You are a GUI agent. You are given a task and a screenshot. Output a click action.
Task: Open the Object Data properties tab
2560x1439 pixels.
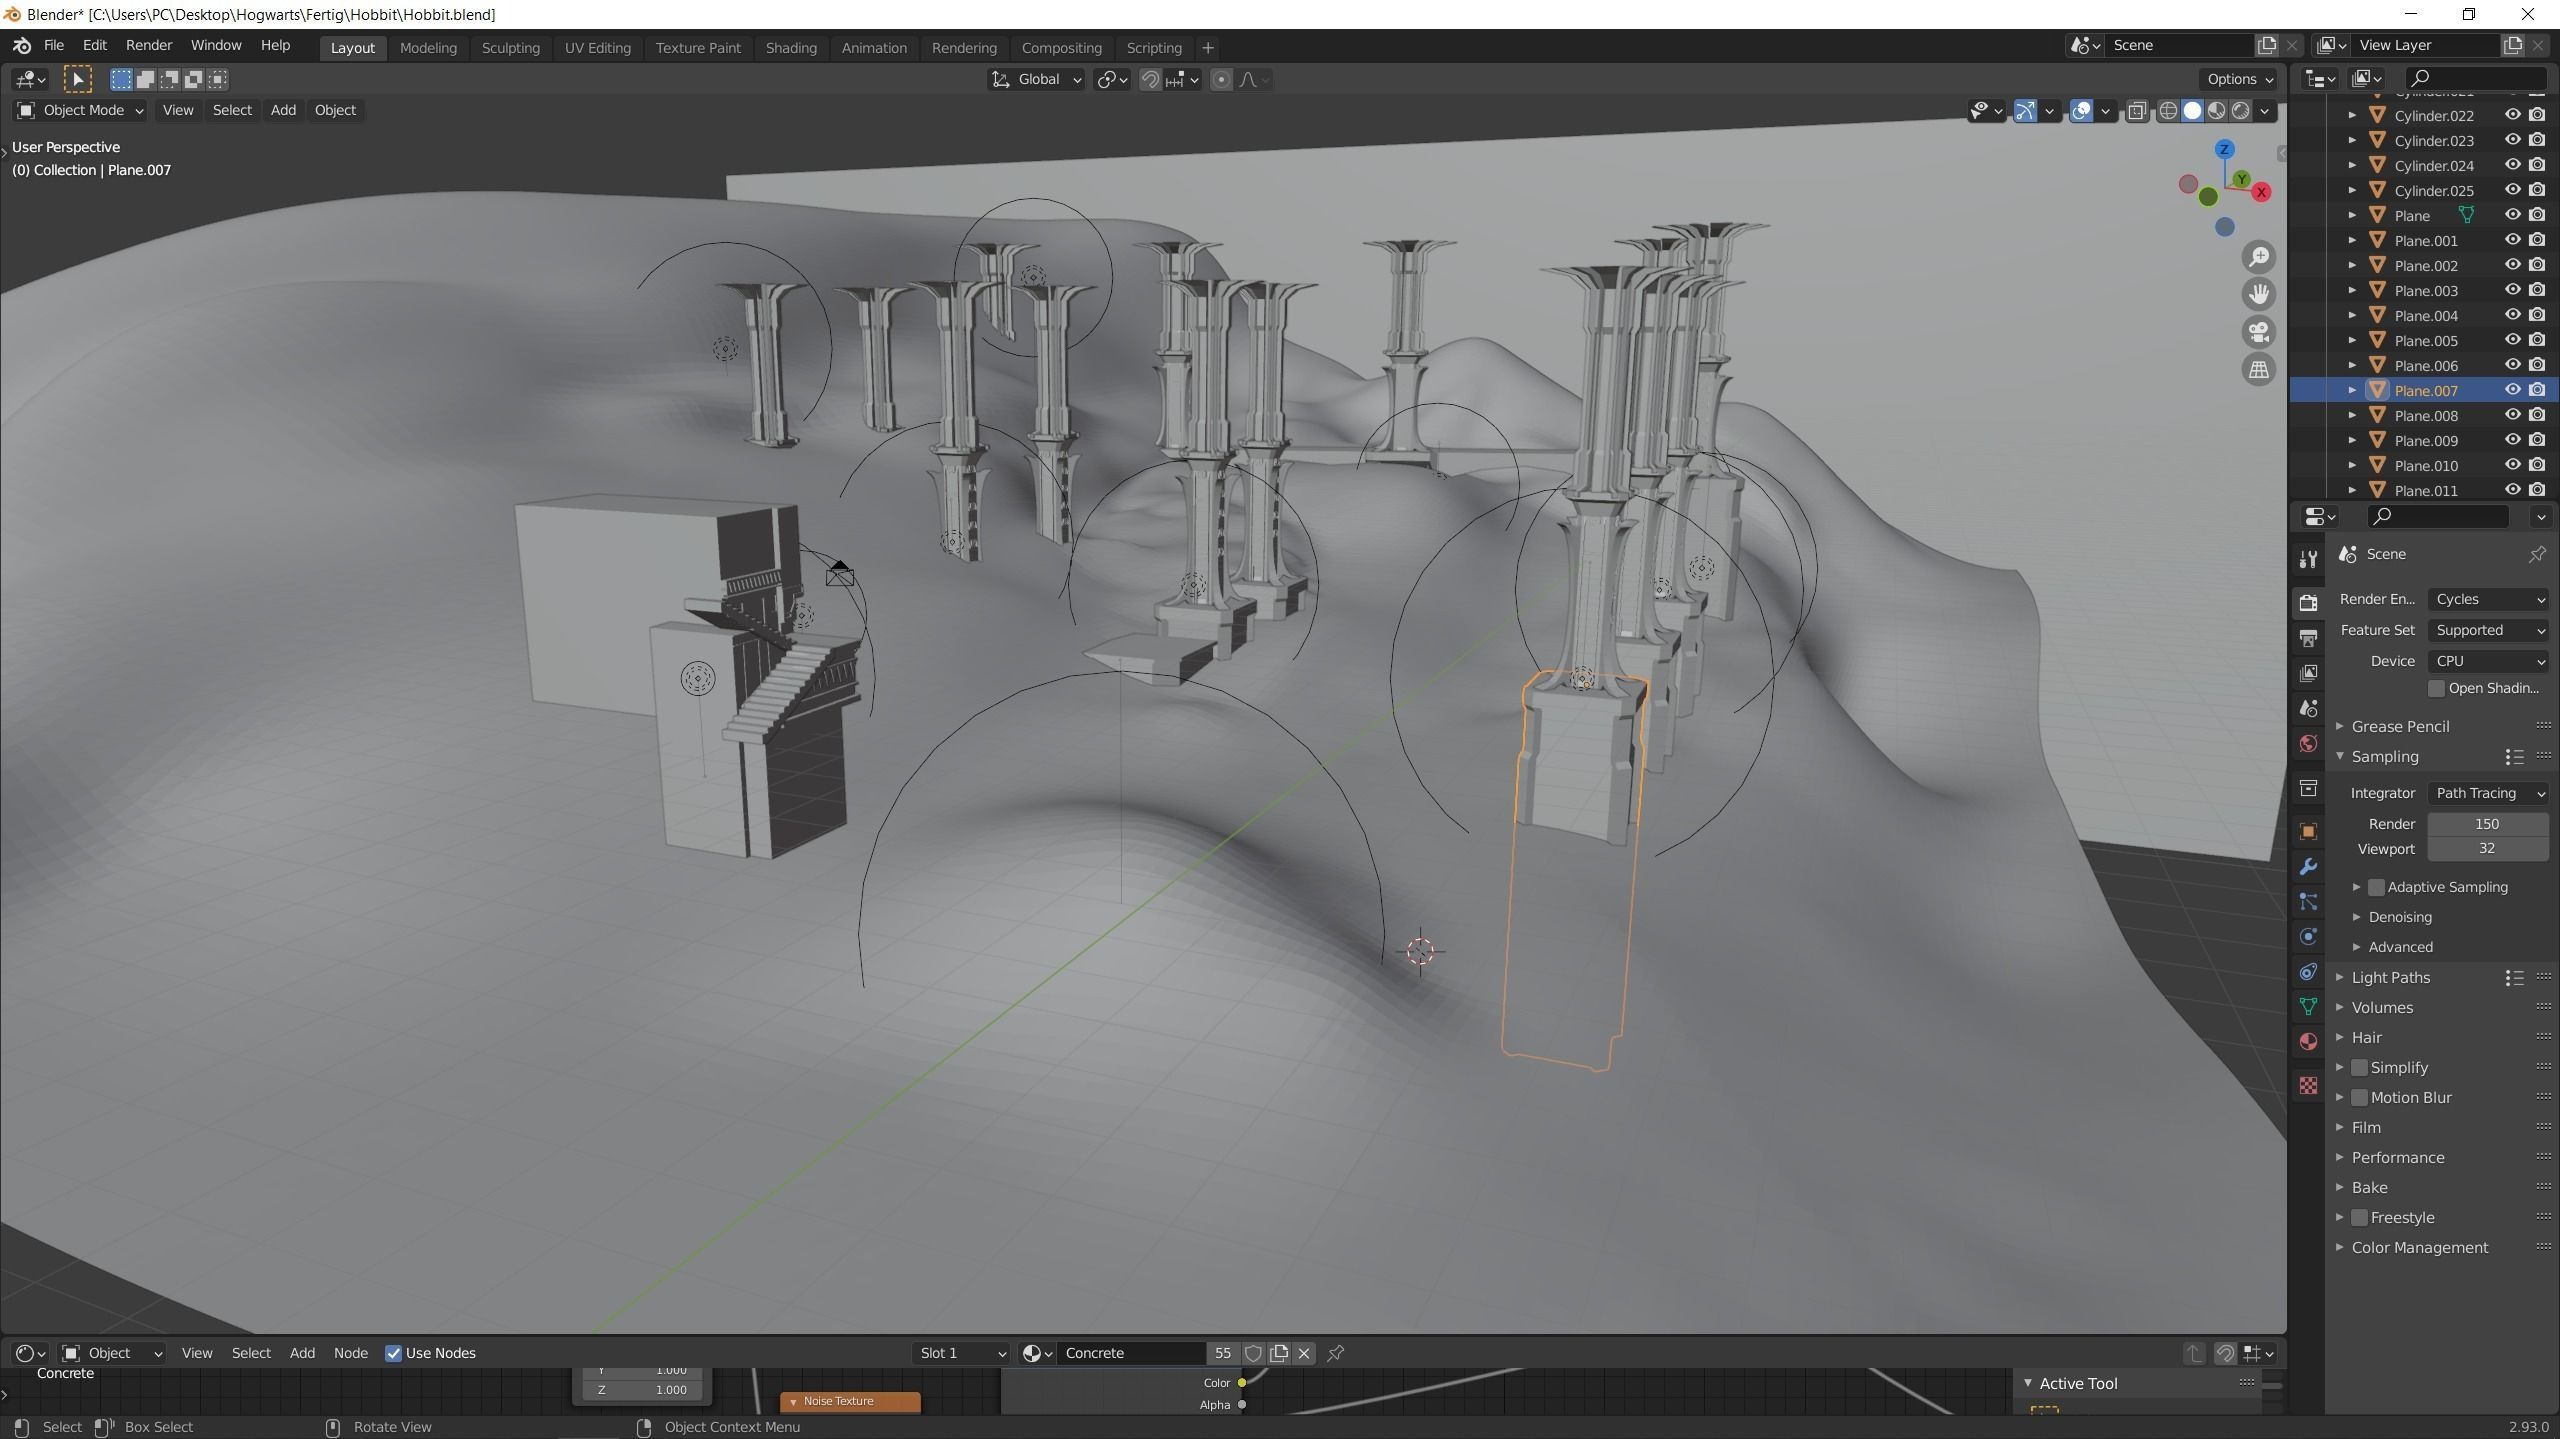point(2308,1006)
